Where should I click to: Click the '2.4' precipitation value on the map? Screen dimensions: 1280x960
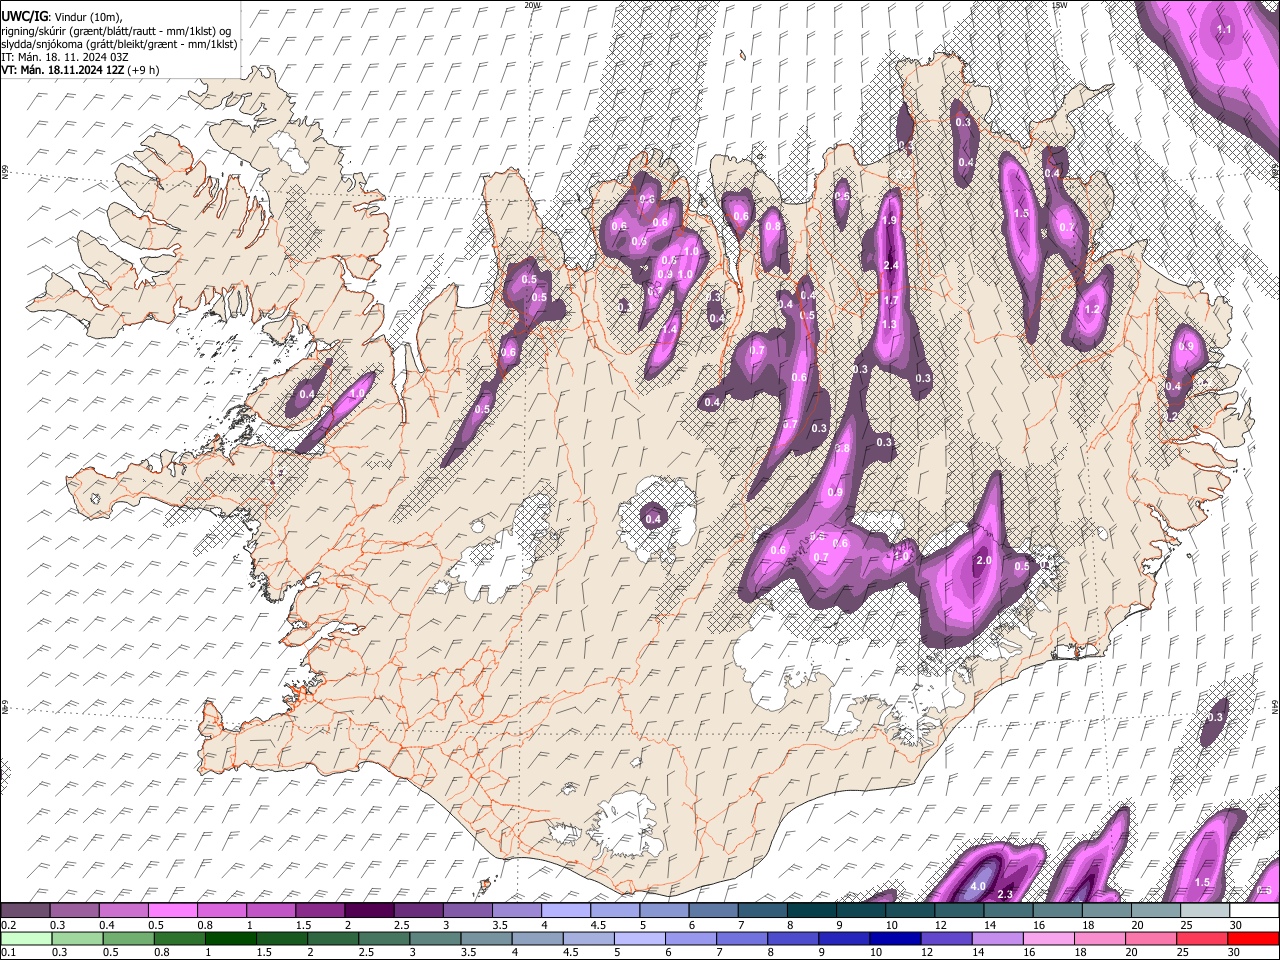pos(892,265)
